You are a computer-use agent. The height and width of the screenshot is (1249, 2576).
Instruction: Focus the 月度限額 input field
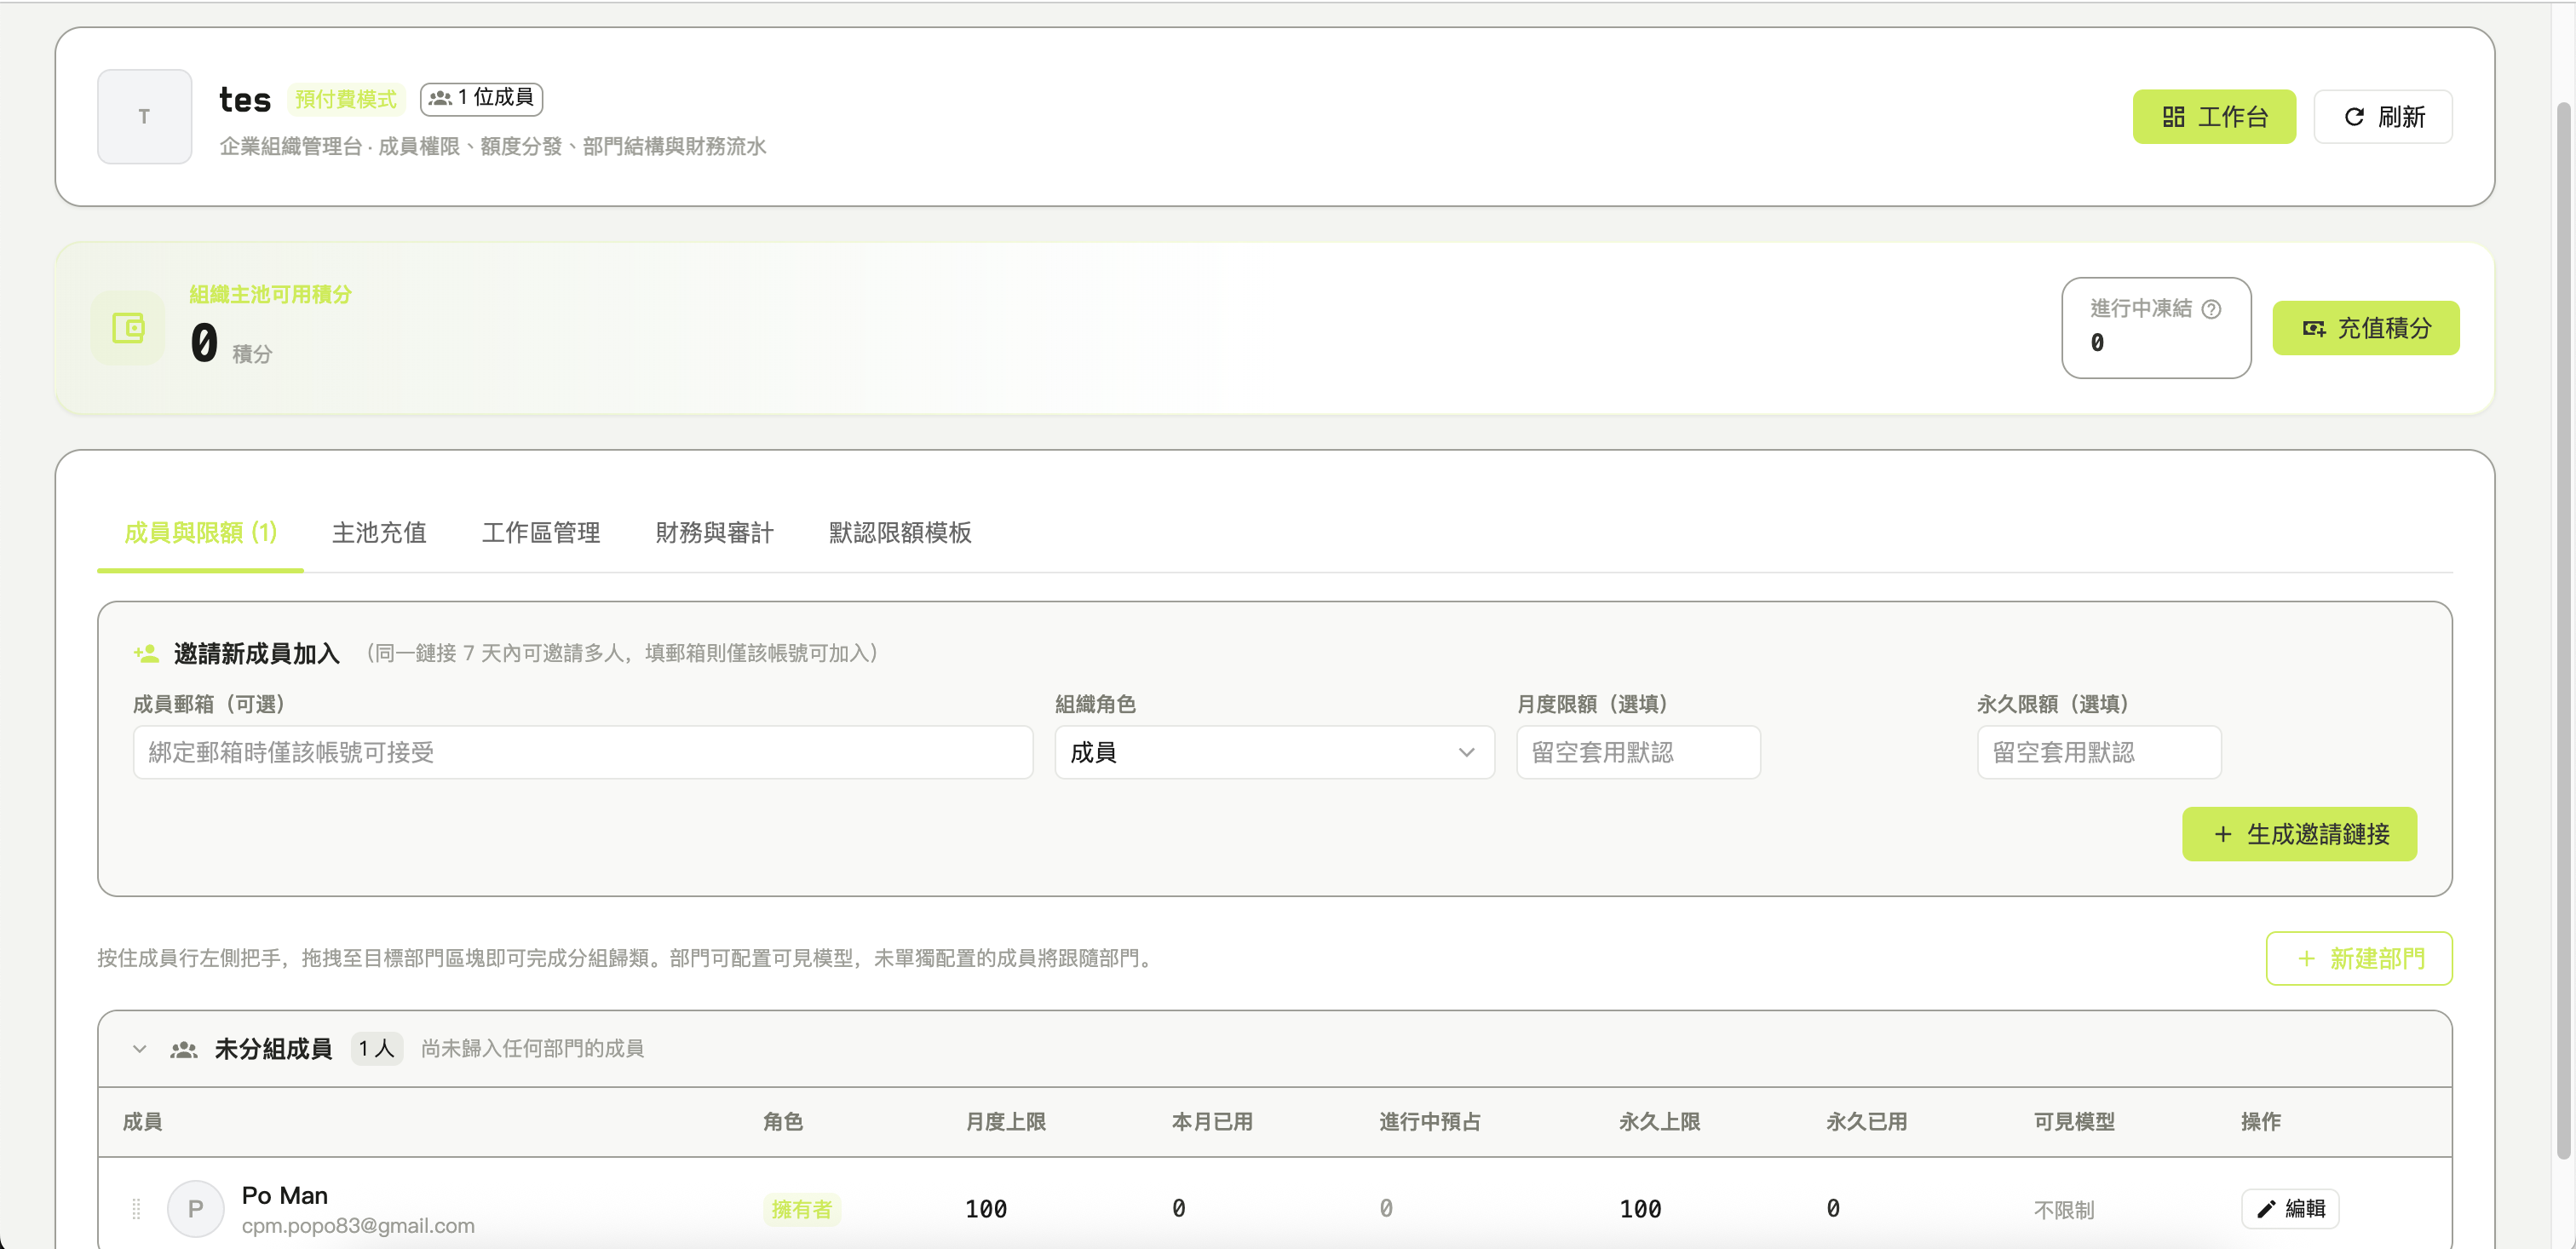click(x=1638, y=752)
